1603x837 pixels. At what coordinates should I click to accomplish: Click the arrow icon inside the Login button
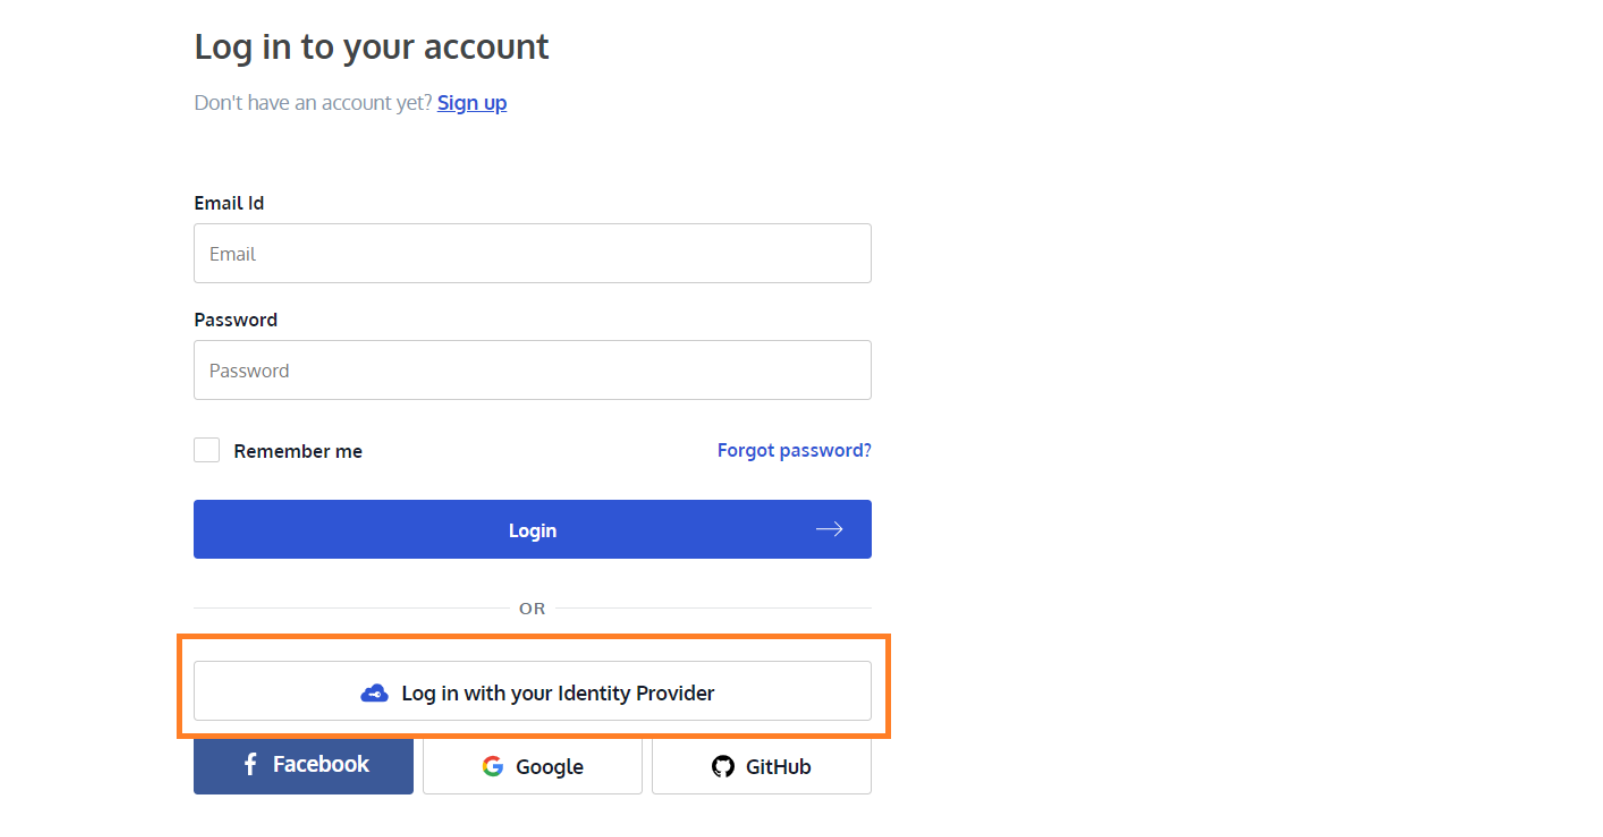(829, 529)
